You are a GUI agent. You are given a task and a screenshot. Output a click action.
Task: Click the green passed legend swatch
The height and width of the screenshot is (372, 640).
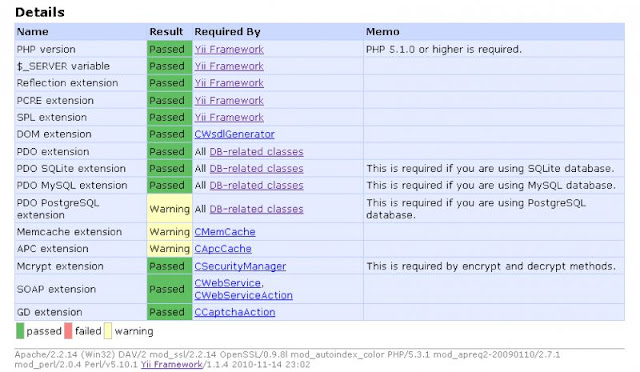pos(20,331)
